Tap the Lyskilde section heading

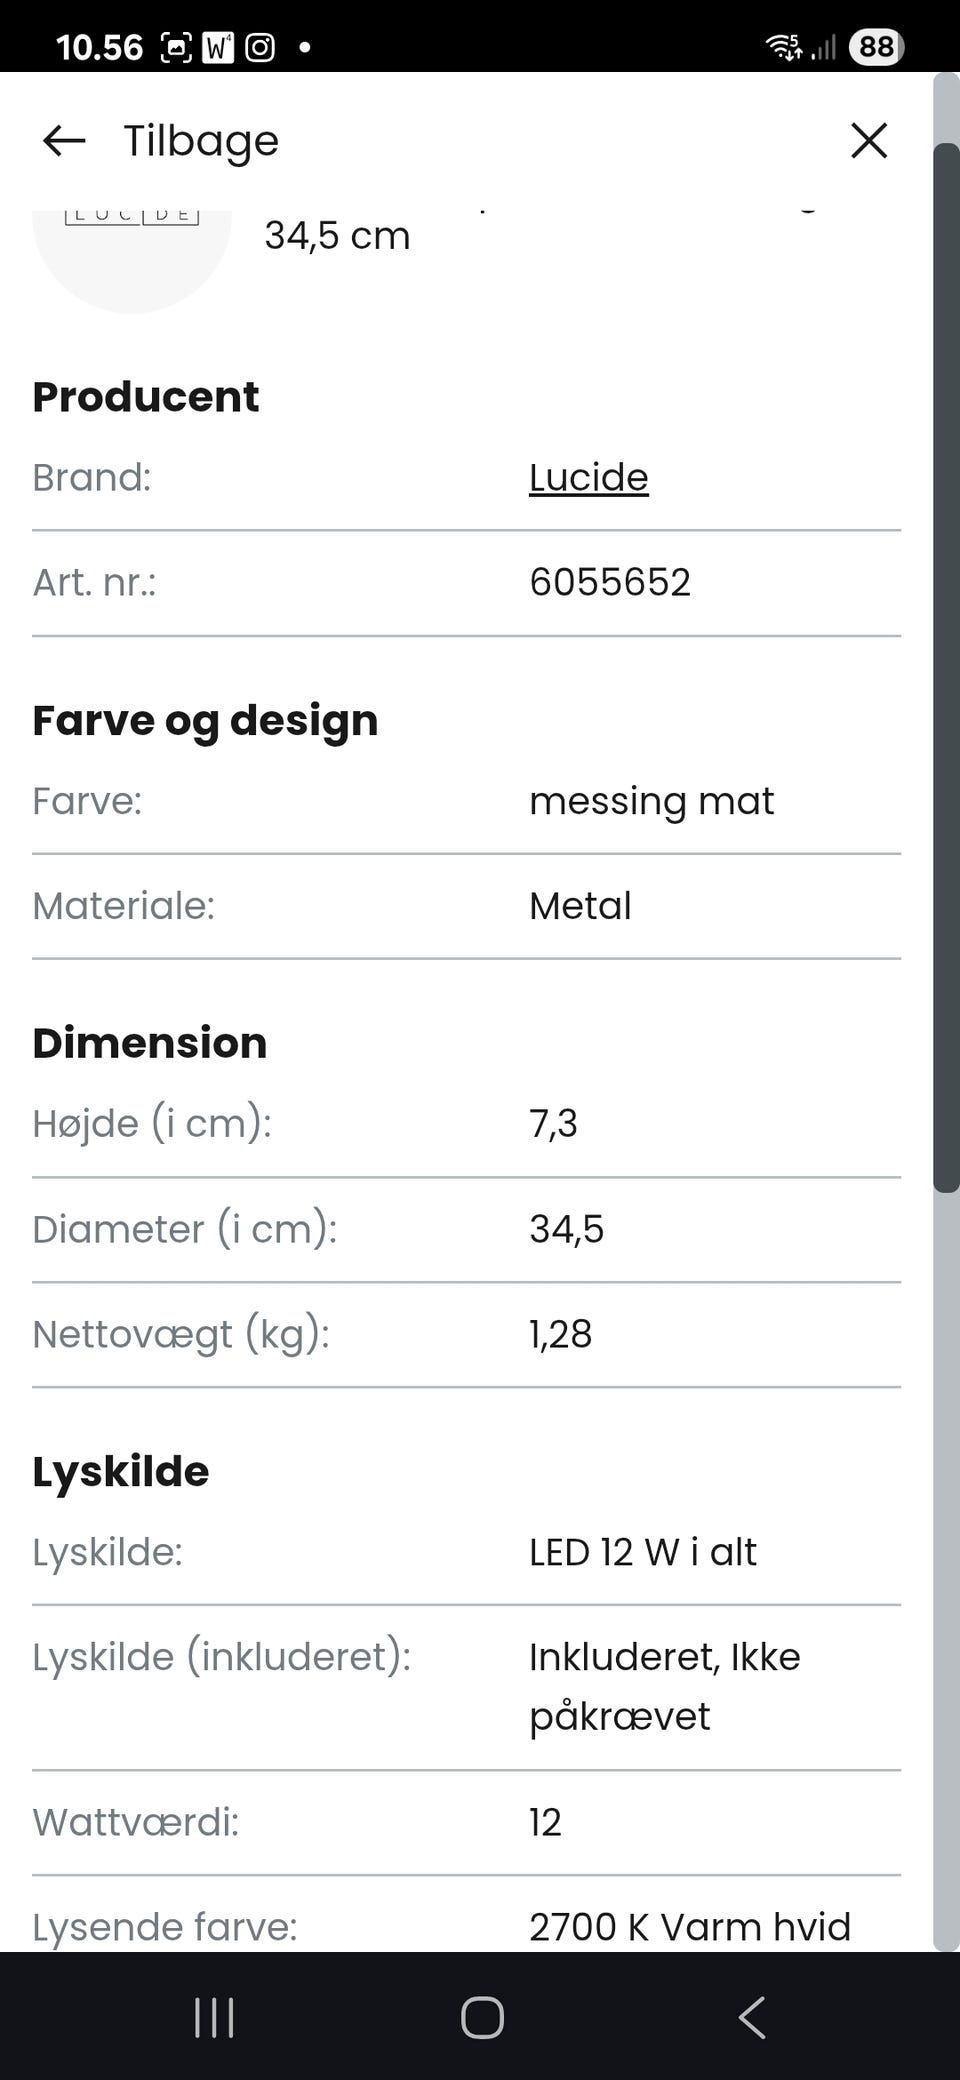pos(121,1472)
